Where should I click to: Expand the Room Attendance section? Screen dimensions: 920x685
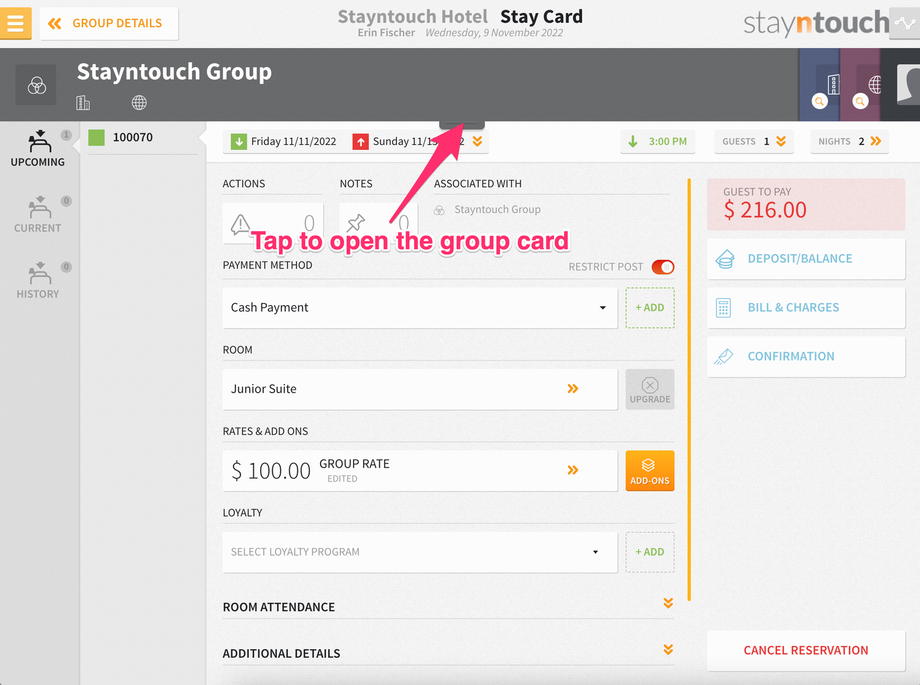pyautogui.click(x=668, y=603)
